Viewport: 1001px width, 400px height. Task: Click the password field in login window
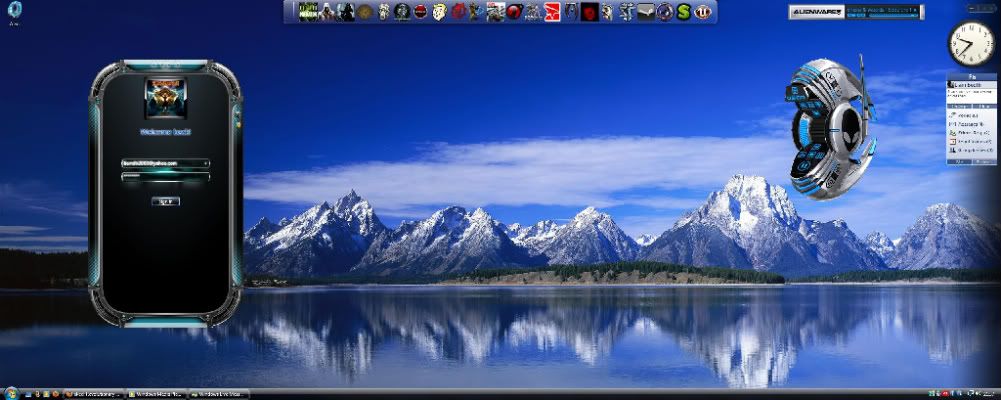click(165, 176)
